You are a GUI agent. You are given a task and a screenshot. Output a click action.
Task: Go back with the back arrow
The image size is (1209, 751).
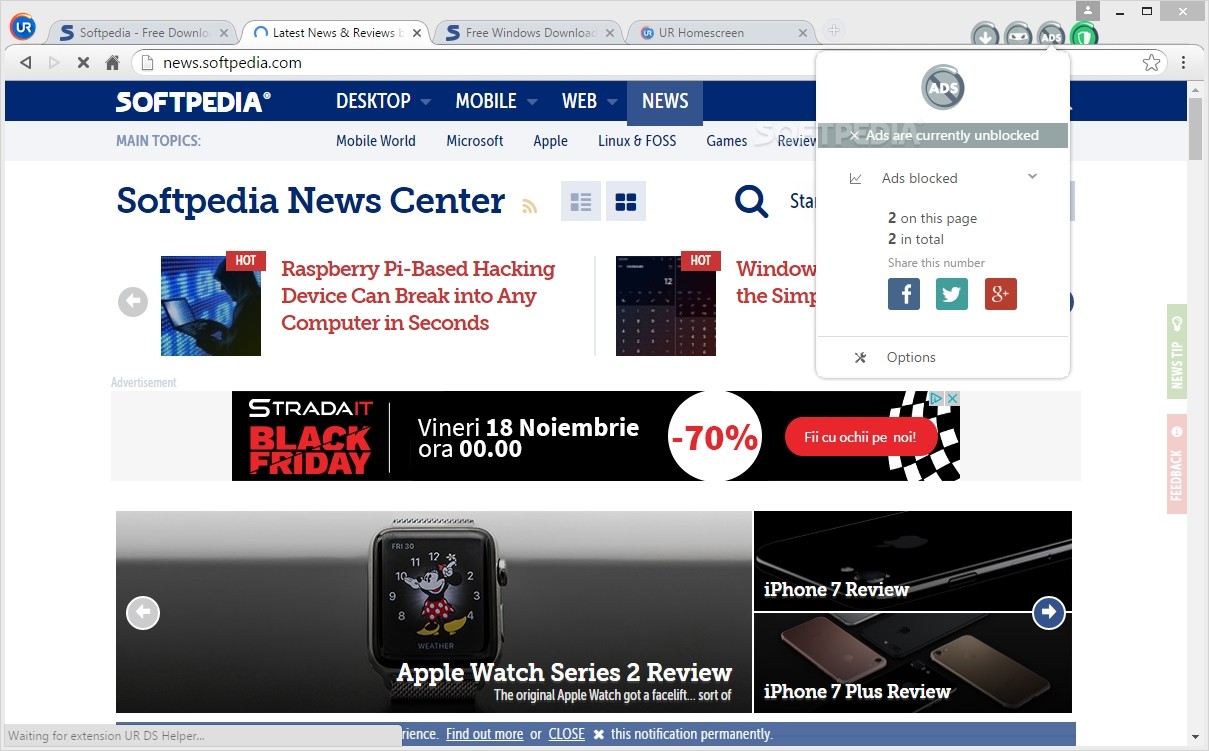coord(26,62)
